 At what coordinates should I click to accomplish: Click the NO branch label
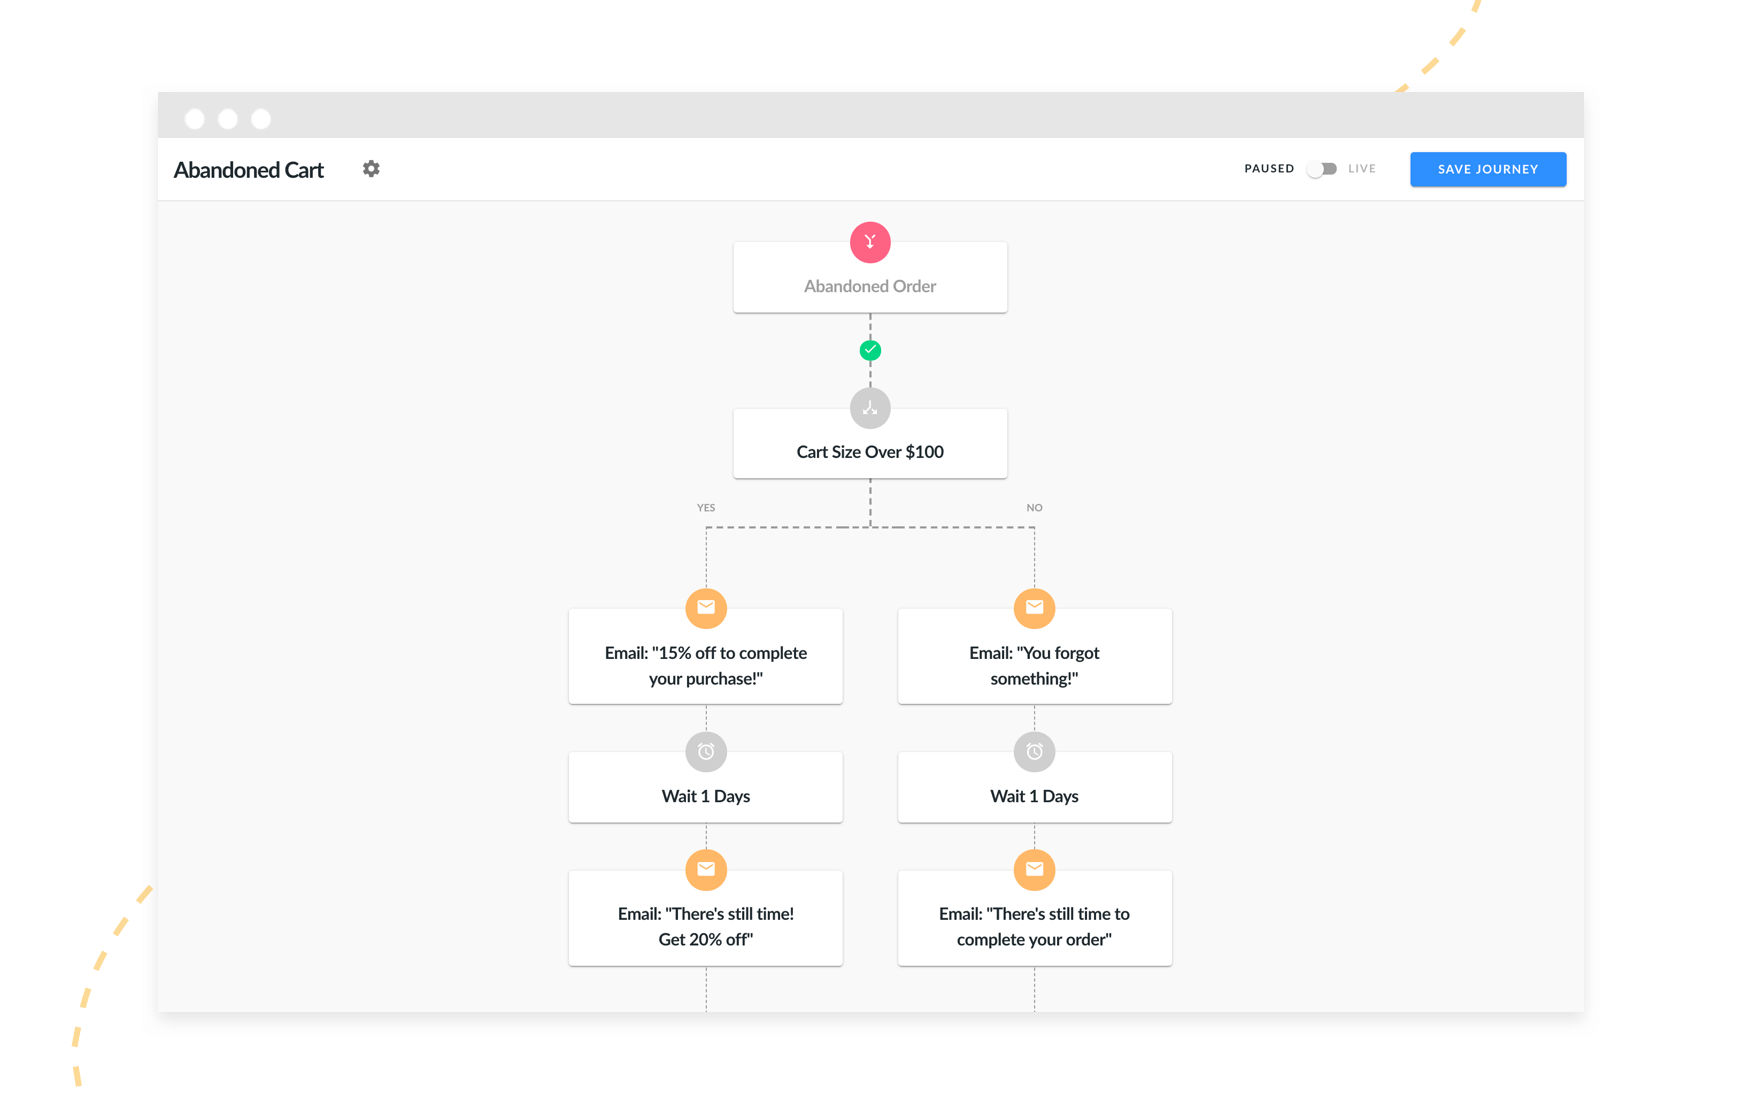1034,508
